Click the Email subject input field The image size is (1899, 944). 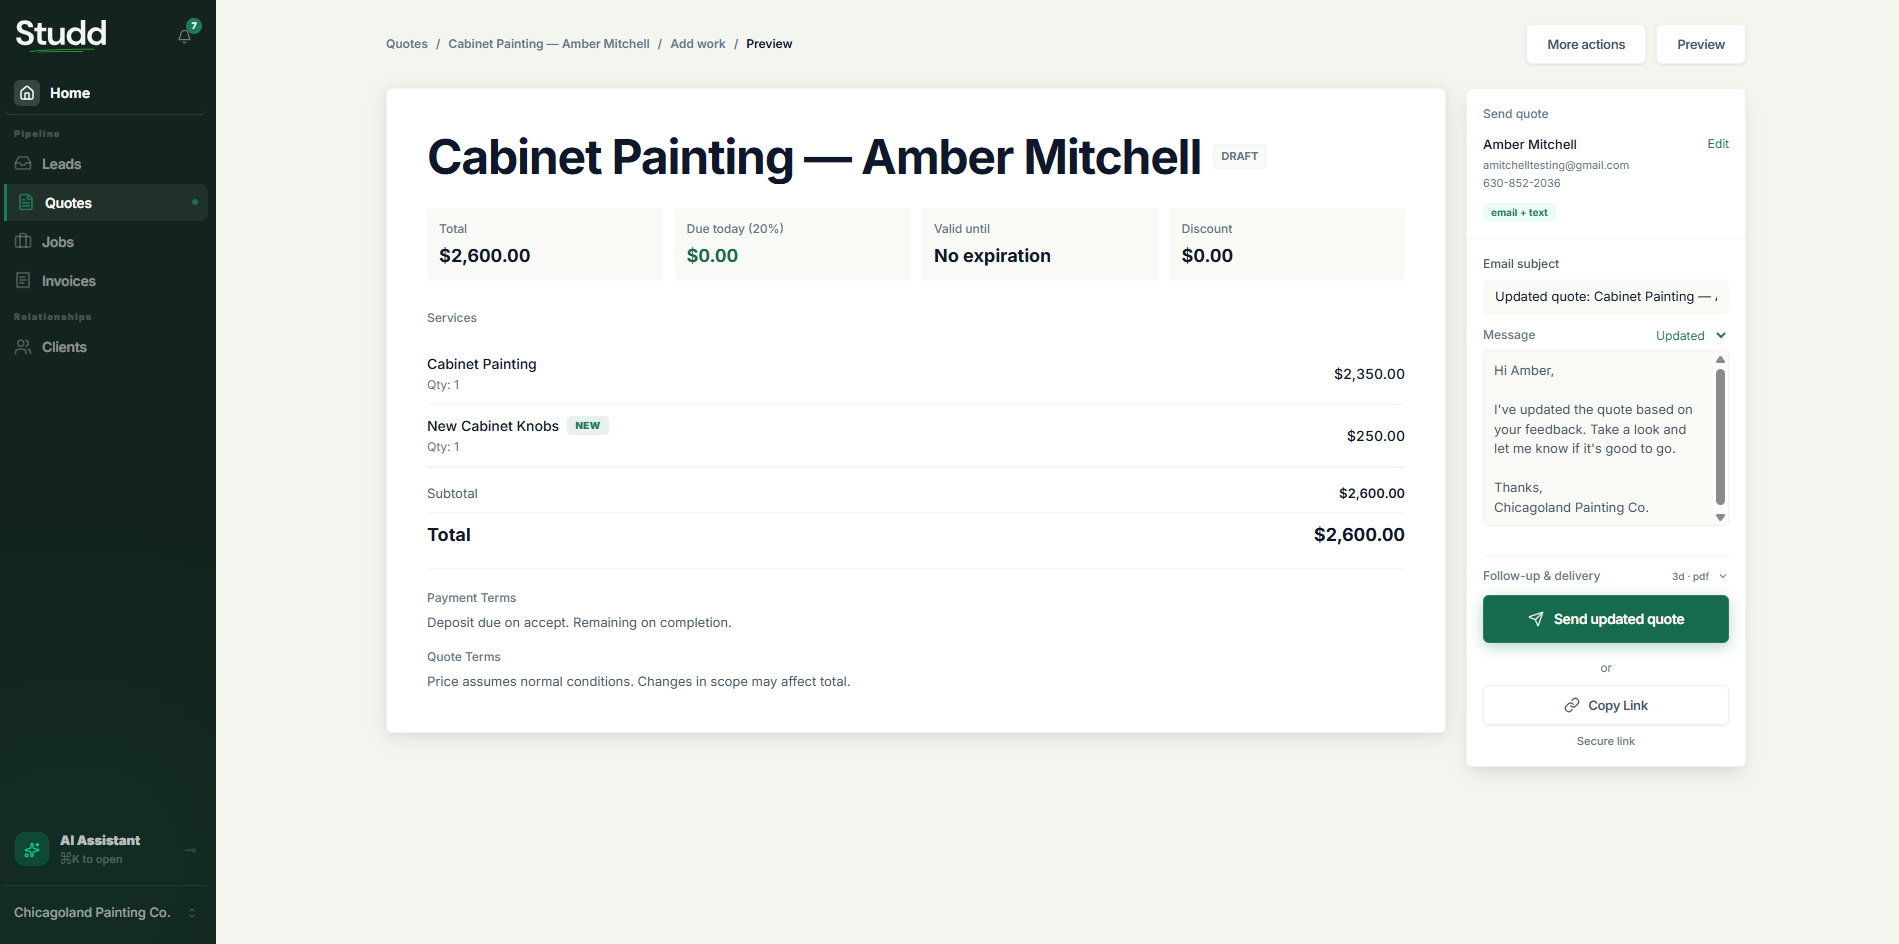tap(1605, 296)
